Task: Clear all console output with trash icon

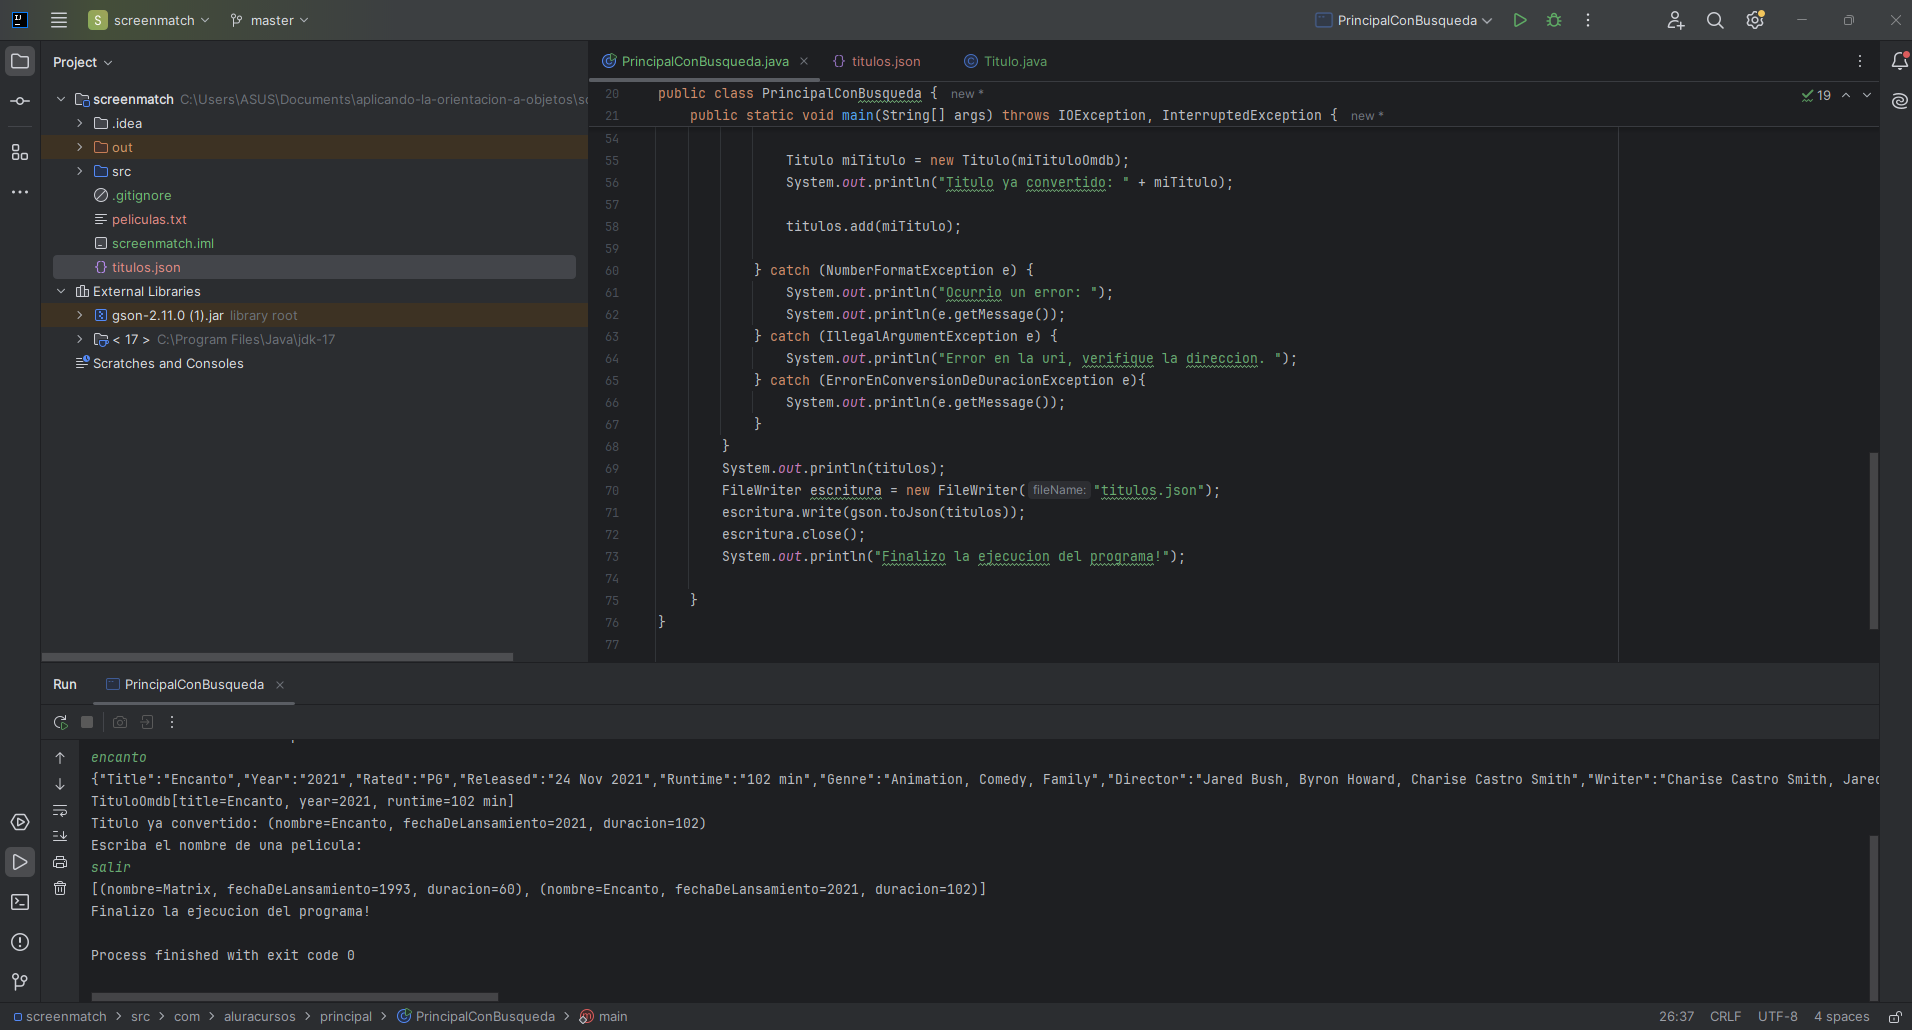Action: pos(60,888)
